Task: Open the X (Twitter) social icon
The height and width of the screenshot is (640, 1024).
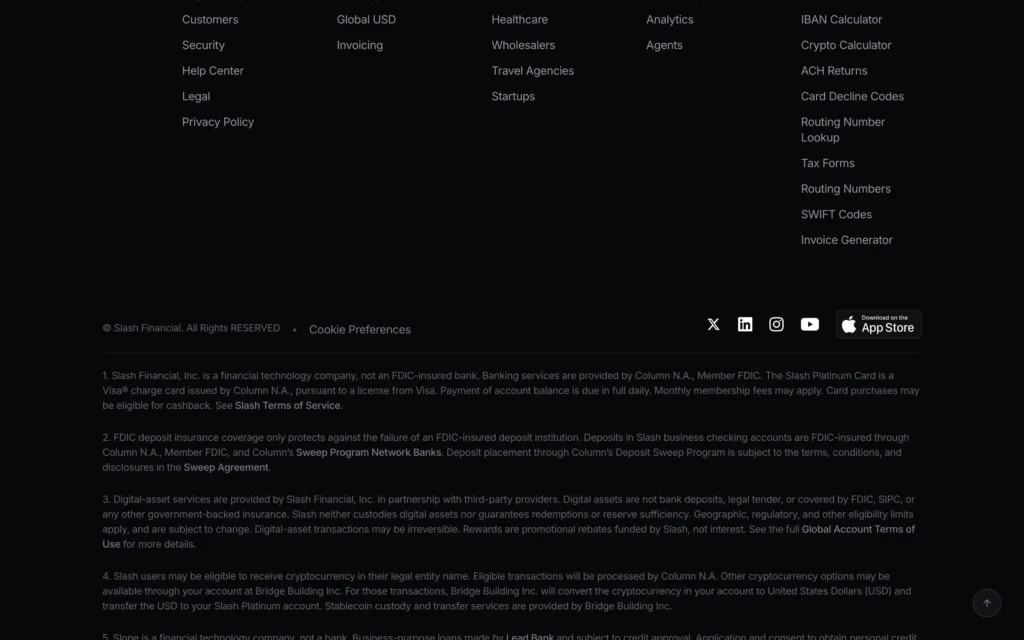Action: [713, 325]
